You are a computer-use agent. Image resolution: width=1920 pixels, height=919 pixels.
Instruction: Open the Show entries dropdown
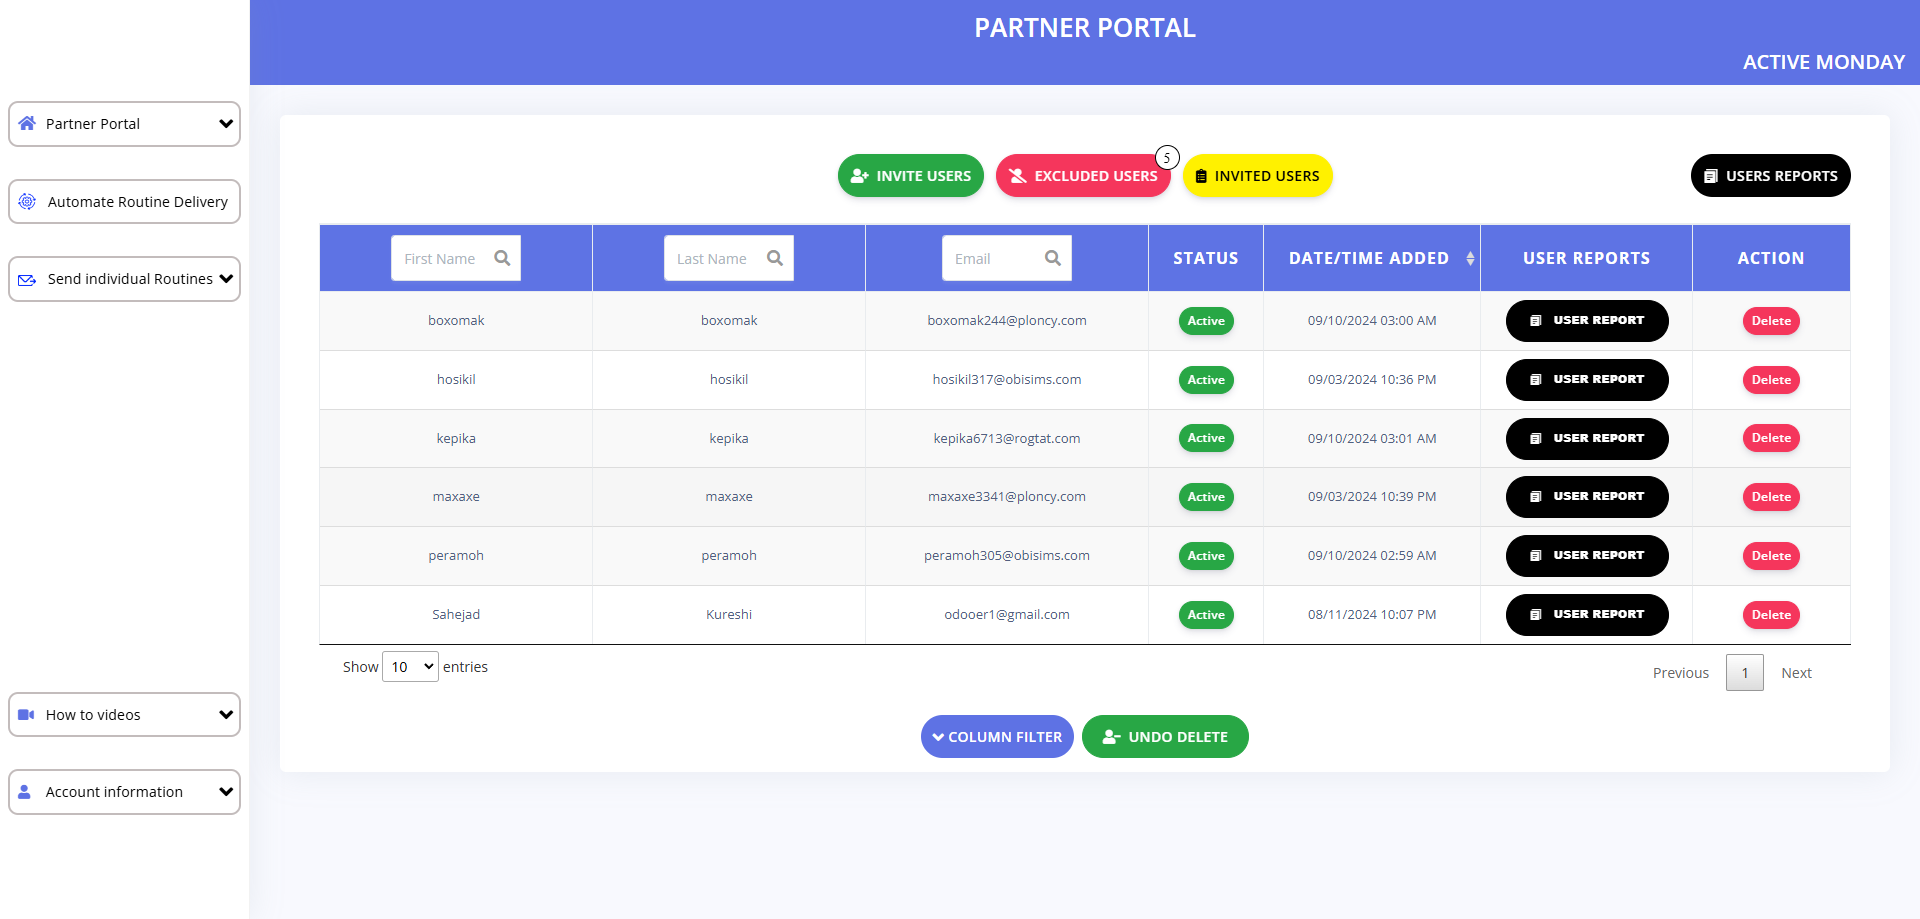(409, 666)
